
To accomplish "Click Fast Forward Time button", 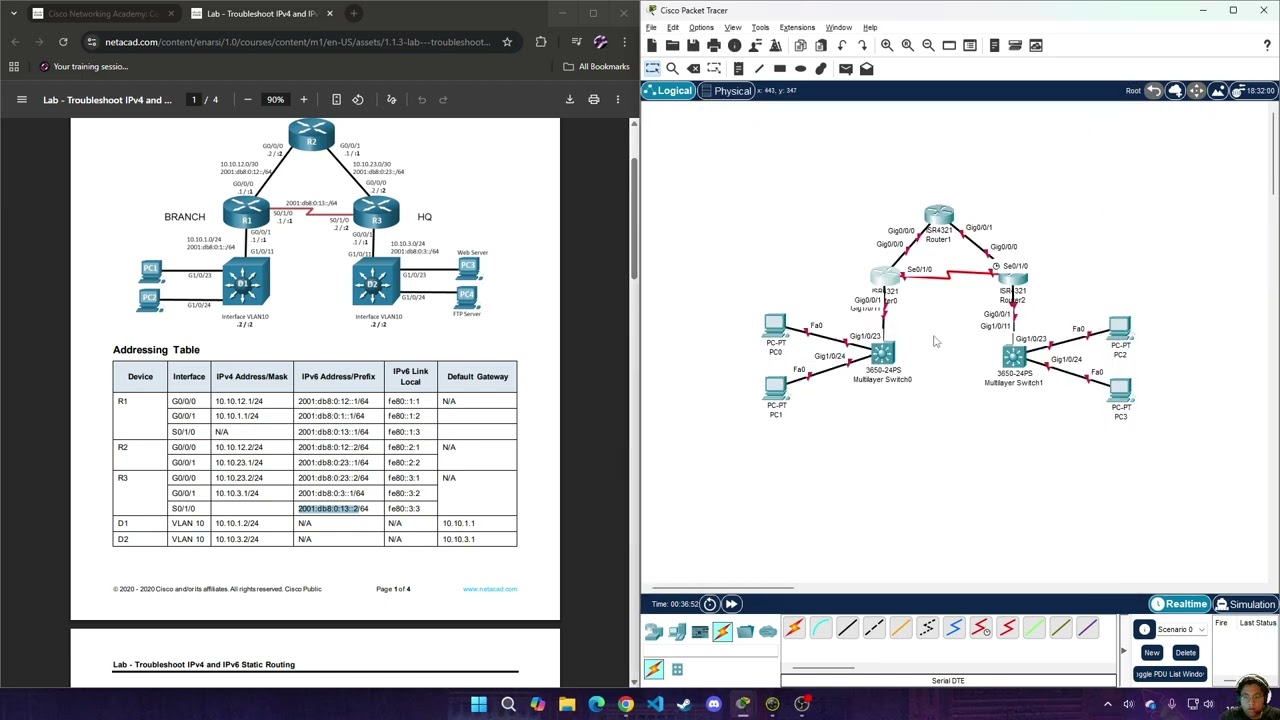I will [731, 604].
